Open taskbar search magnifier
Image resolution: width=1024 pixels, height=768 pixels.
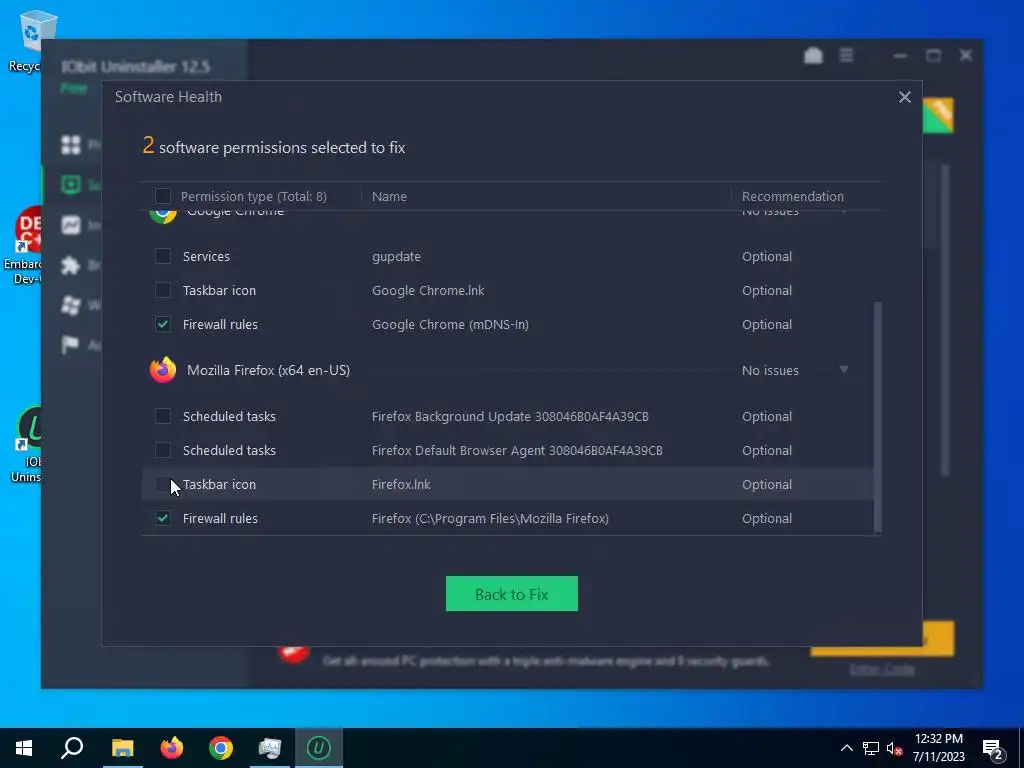coord(72,748)
